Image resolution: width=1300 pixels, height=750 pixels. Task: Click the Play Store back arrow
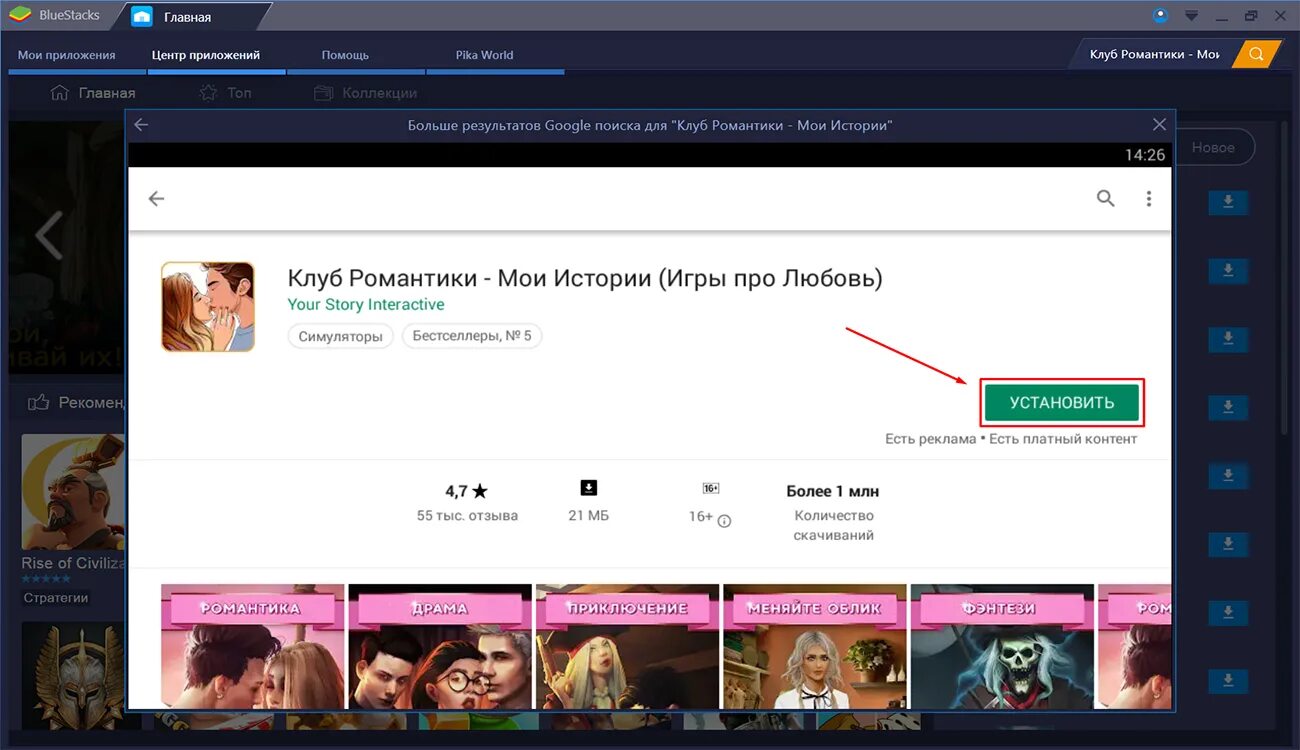(x=156, y=199)
